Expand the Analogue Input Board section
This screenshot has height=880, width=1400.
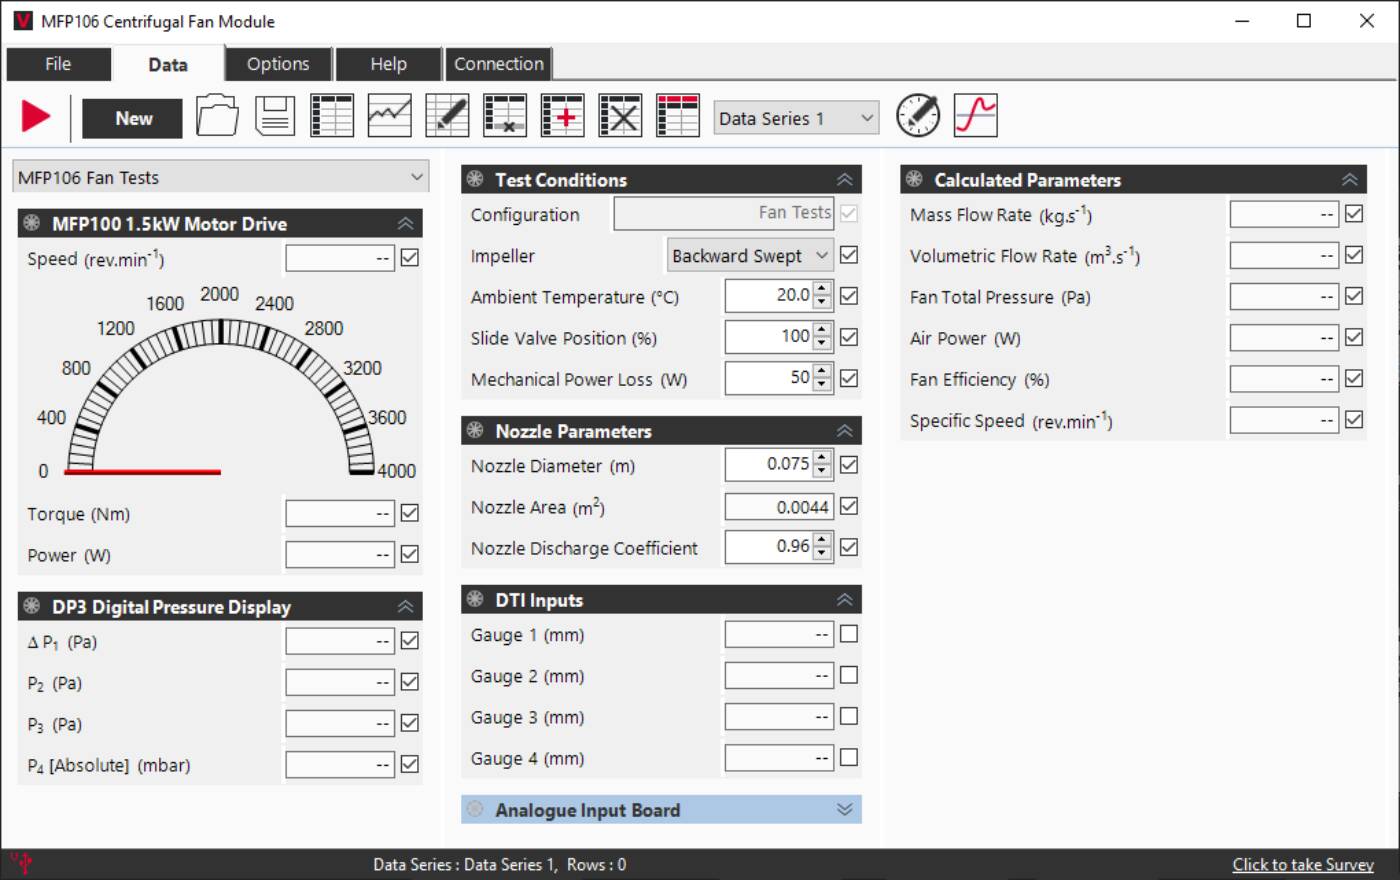(843, 809)
